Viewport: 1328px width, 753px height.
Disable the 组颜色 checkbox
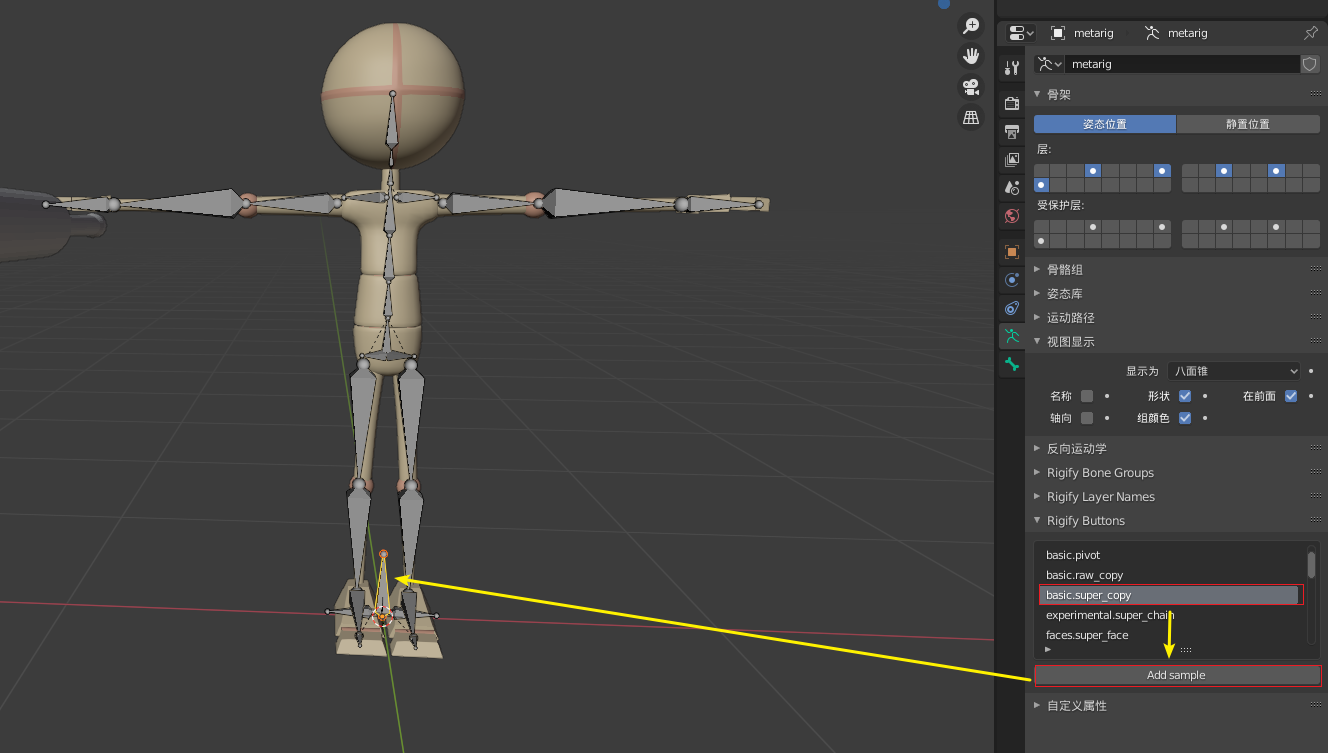pos(1185,418)
